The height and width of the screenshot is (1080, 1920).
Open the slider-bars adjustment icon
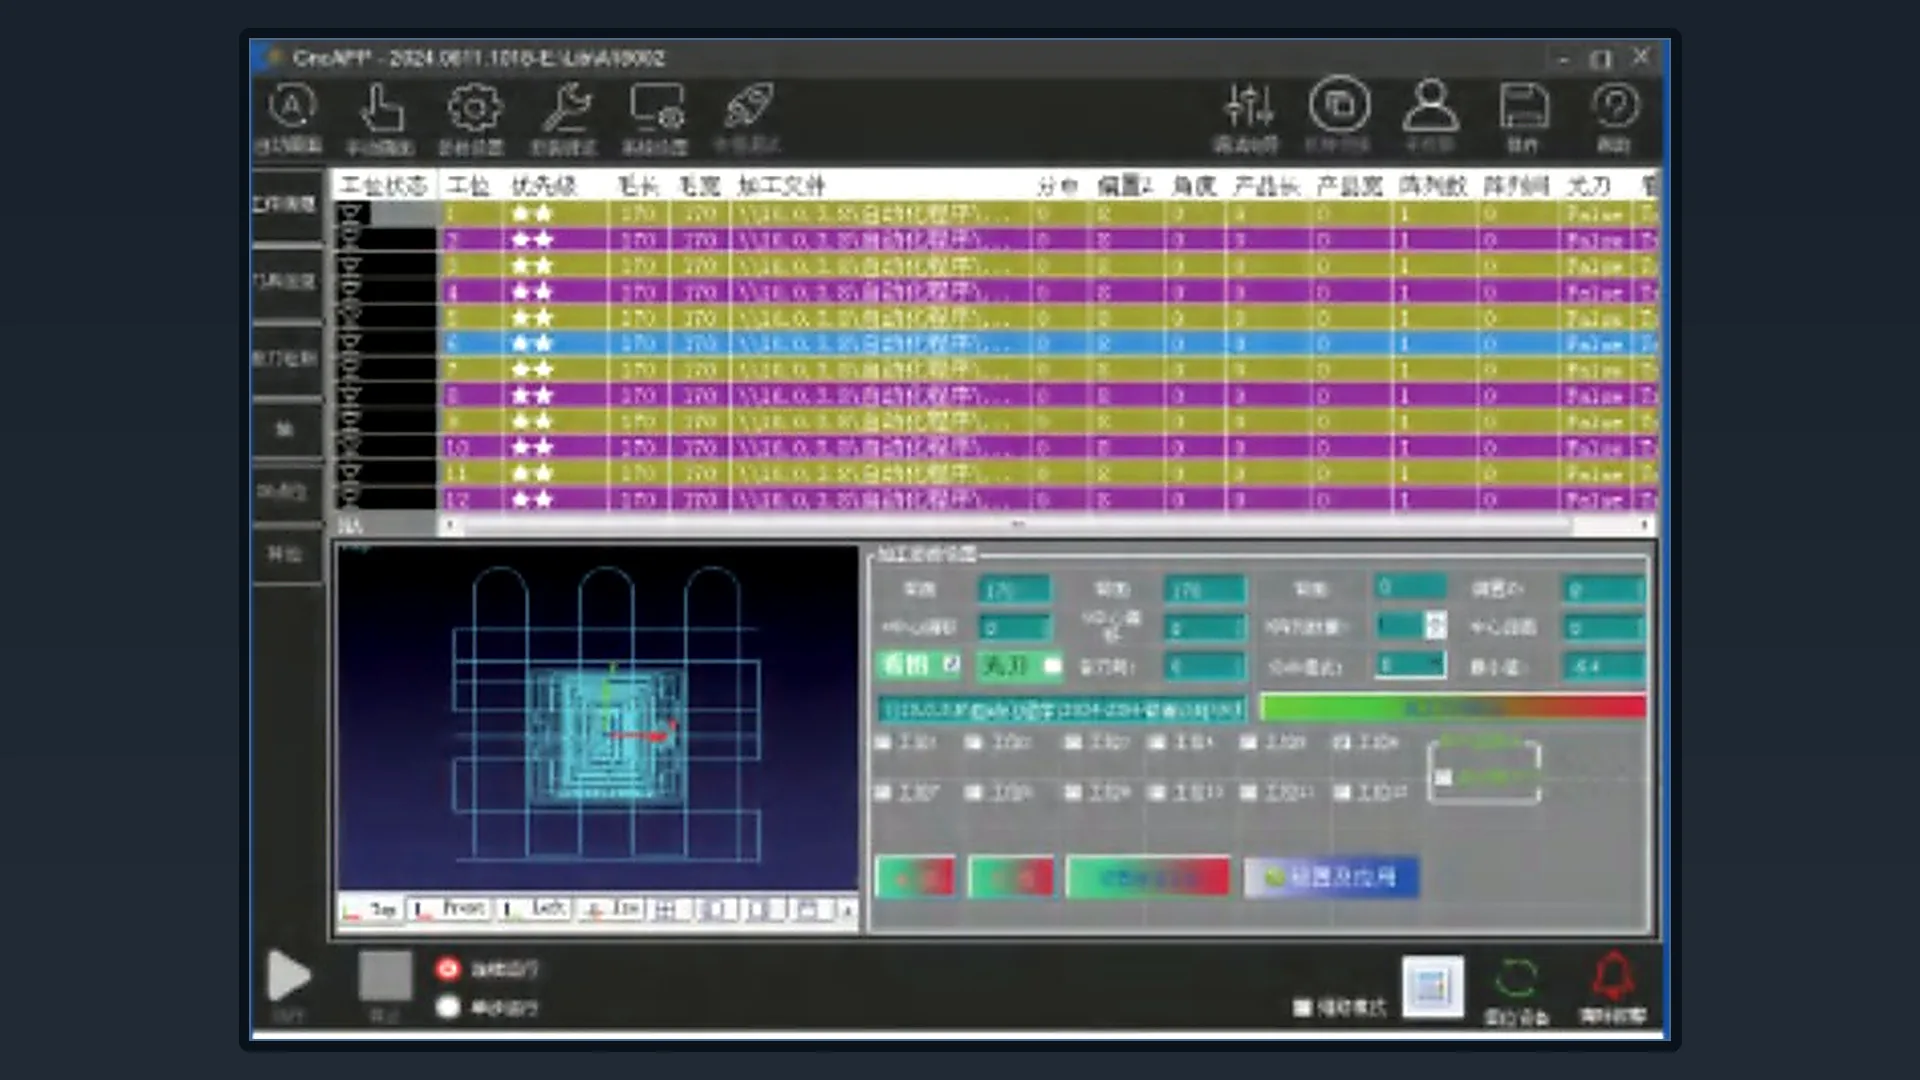[1248, 106]
